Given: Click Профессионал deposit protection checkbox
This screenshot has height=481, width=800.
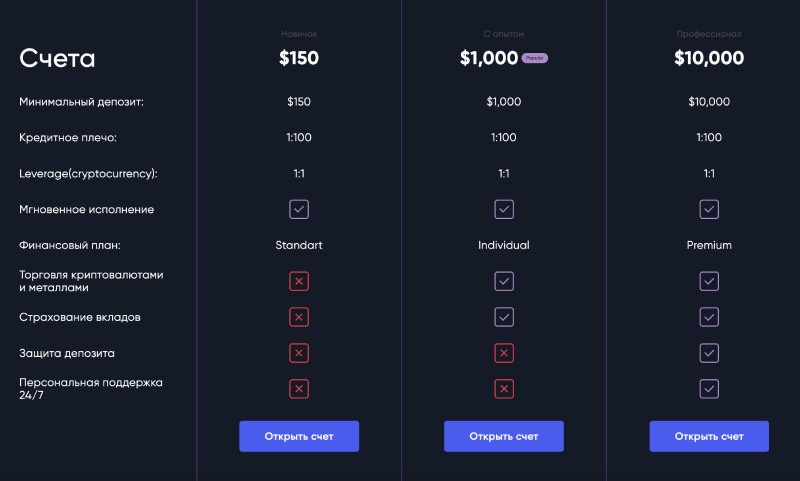Looking at the screenshot, I should [x=709, y=353].
